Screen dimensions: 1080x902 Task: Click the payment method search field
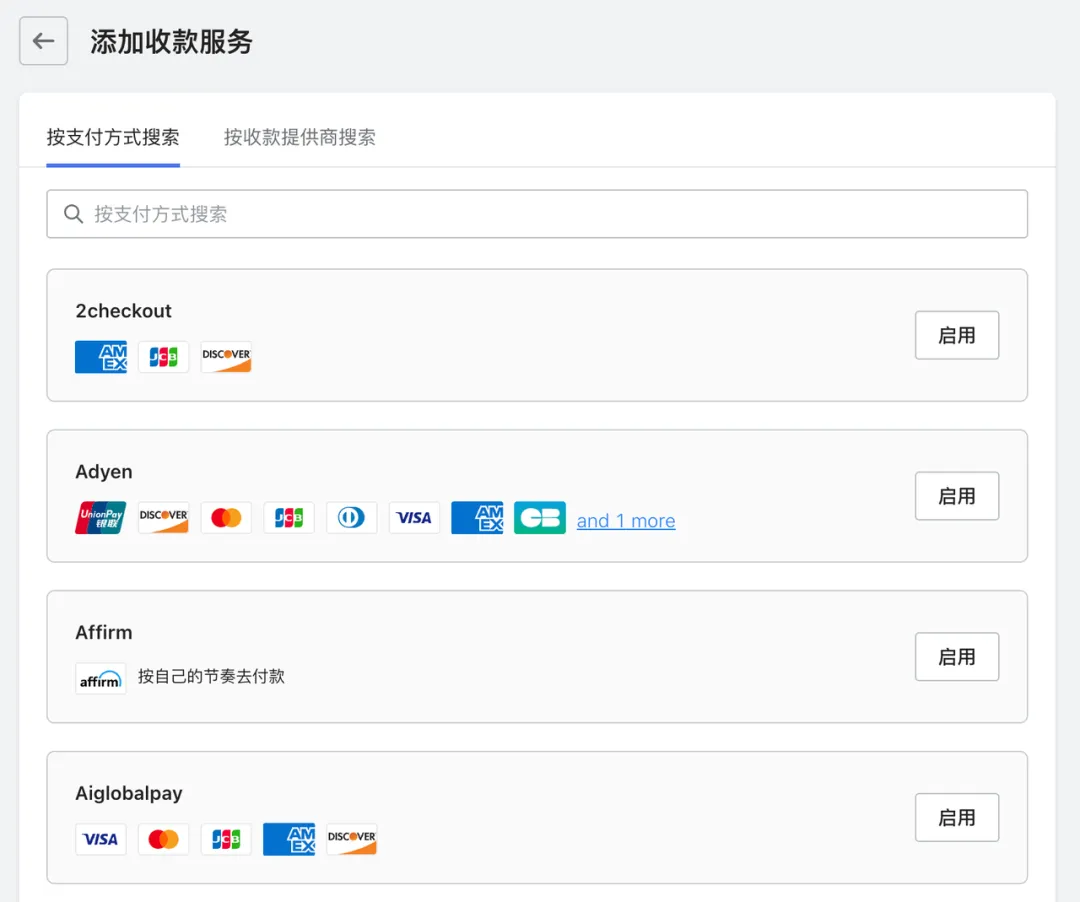coord(537,213)
